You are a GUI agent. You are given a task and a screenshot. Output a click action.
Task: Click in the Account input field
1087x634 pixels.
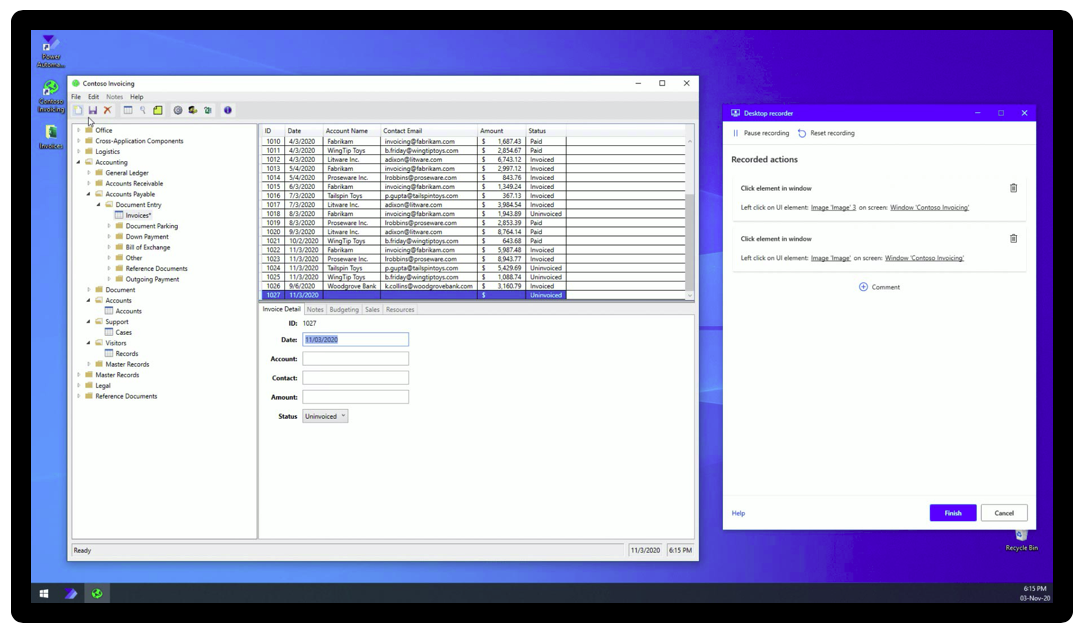point(355,359)
